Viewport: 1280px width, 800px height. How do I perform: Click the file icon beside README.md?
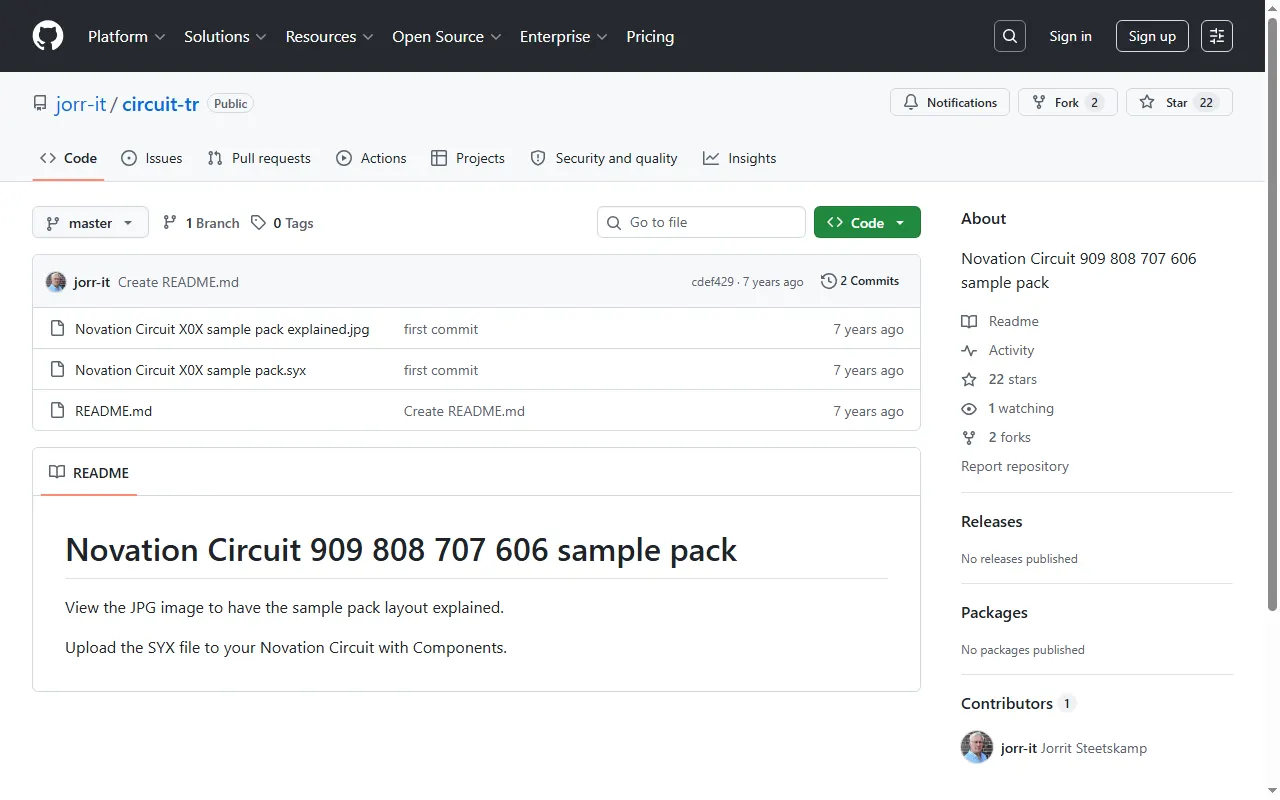pos(57,411)
